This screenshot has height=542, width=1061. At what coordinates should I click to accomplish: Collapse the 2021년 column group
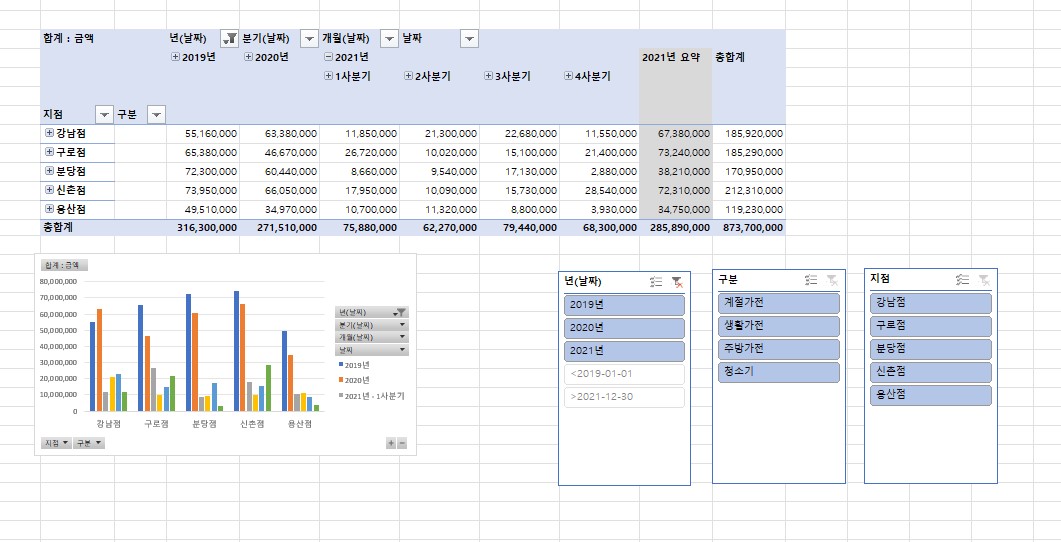click(329, 58)
